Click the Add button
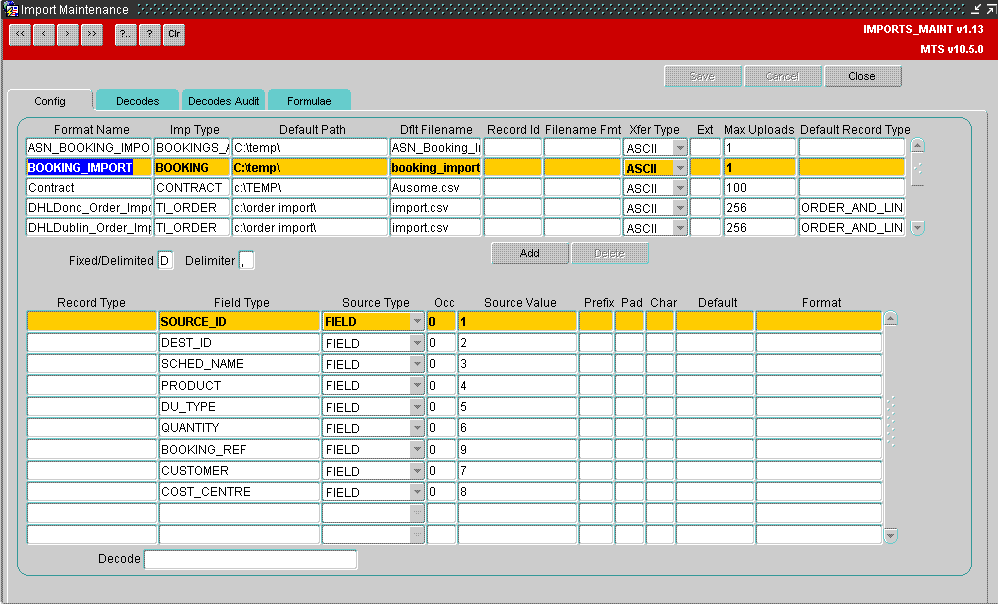This screenshot has height=604, width=998. pos(530,253)
